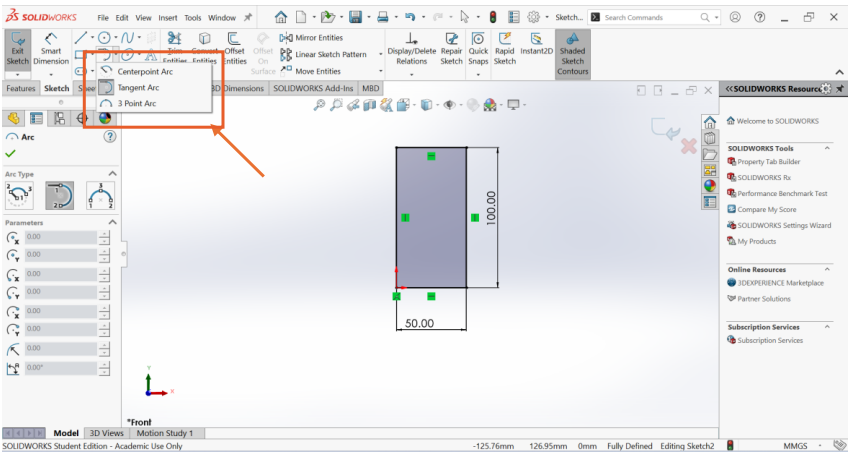
Task: Switch to the Motion Study 1 tab
Action: (165, 433)
